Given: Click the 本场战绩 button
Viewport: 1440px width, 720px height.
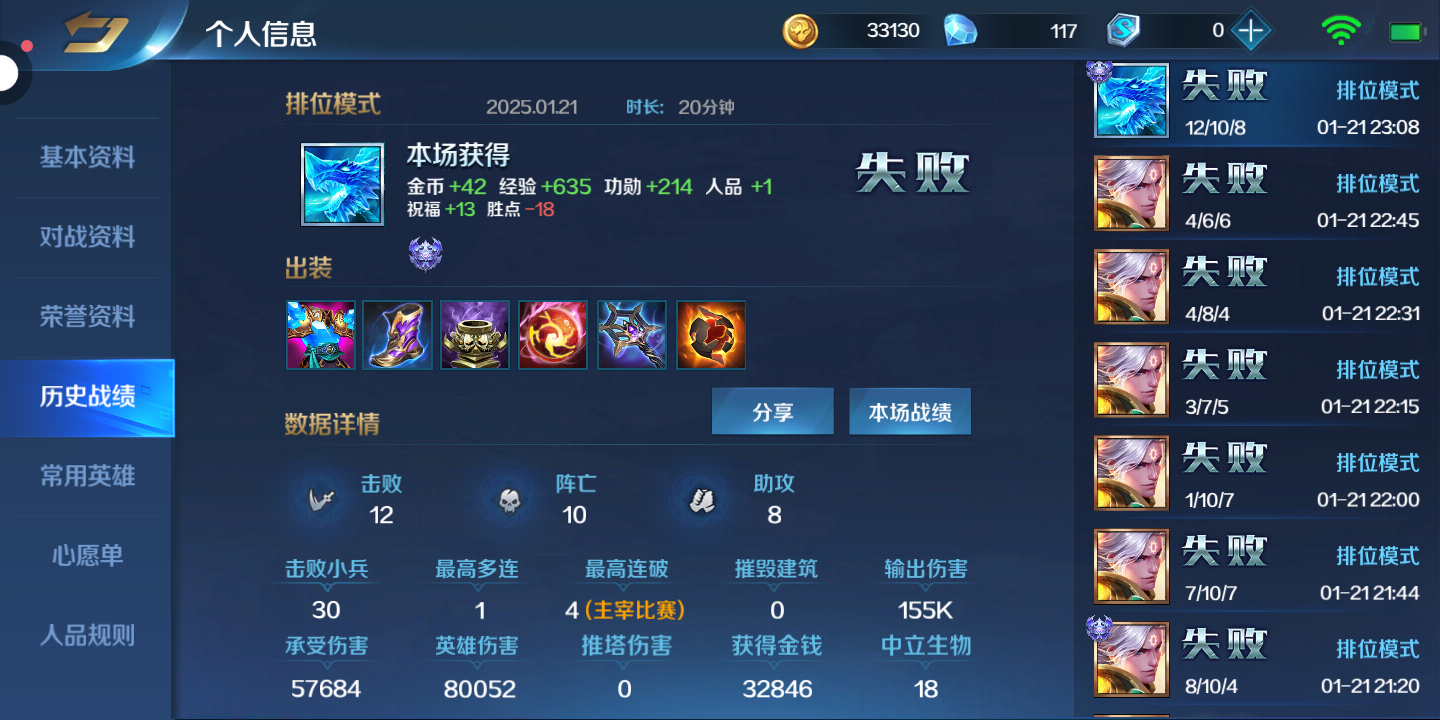Looking at the screenshot, I should point(910,412).
